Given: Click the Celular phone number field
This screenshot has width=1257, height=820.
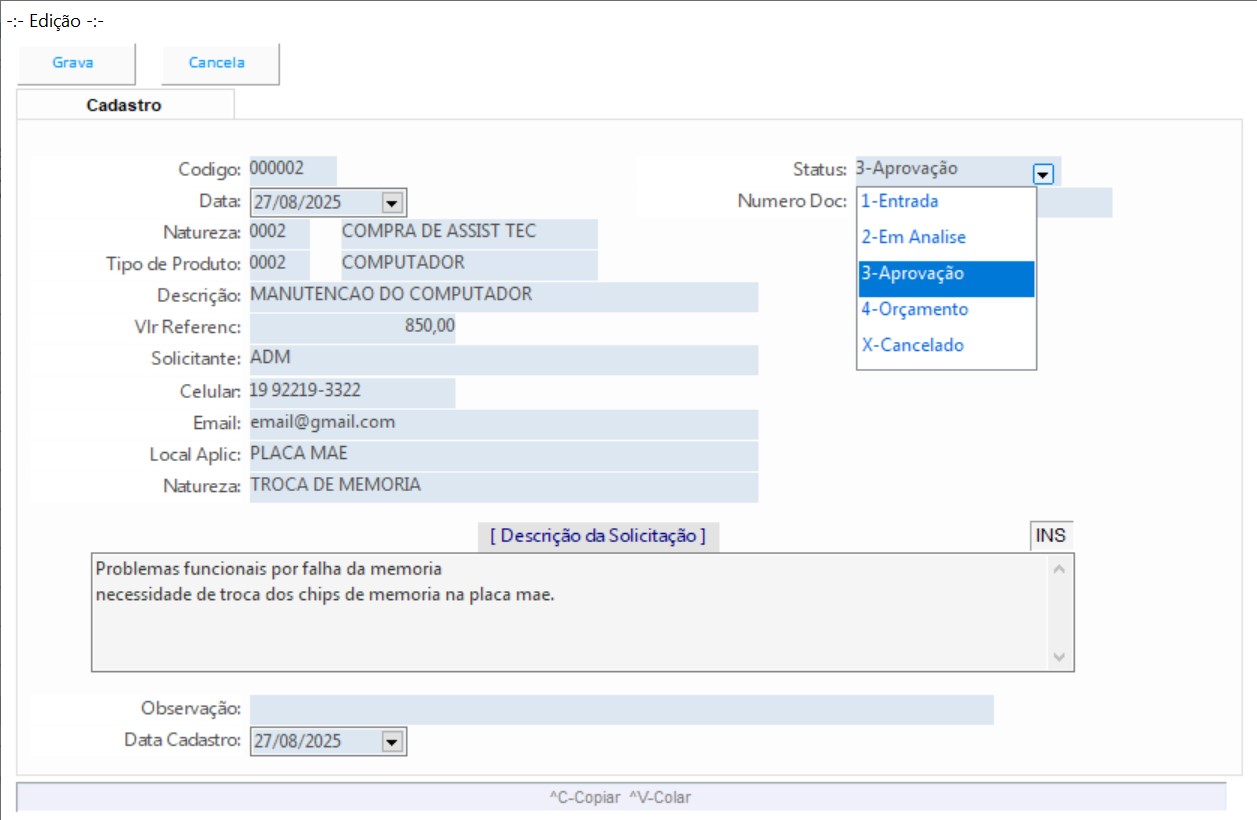Looking at the screenshot, I should (x=351, y=392).
